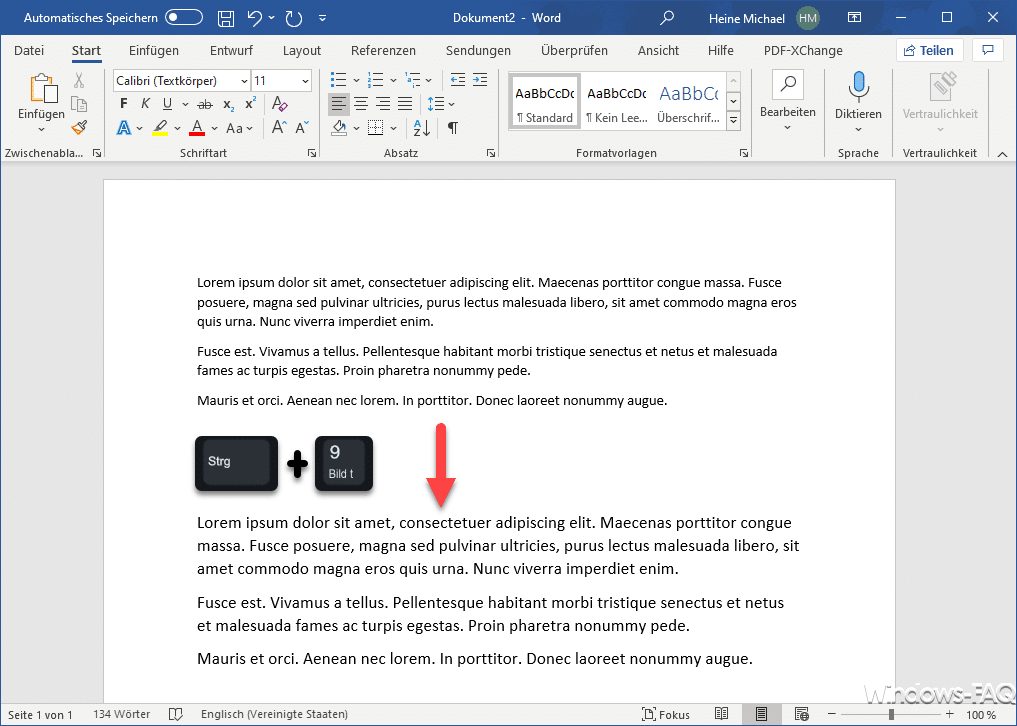Click the Increase indent icon
The image size is (1017, 726).
click(x=480, y=80)
